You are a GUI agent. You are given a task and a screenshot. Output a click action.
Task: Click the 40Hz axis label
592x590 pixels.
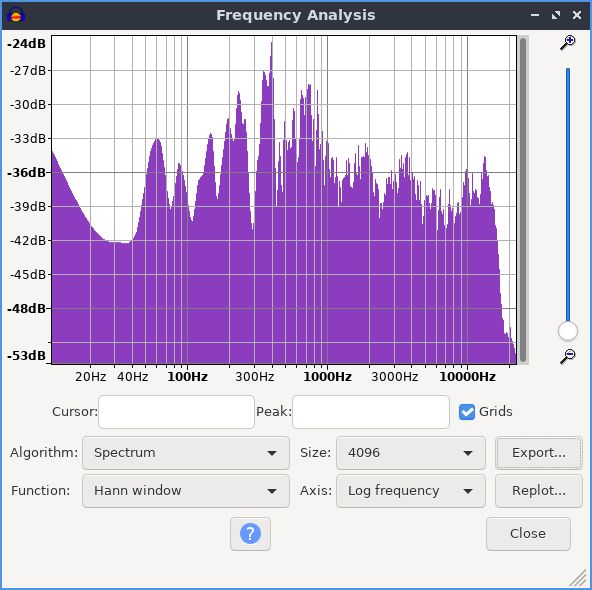point(133,377)
